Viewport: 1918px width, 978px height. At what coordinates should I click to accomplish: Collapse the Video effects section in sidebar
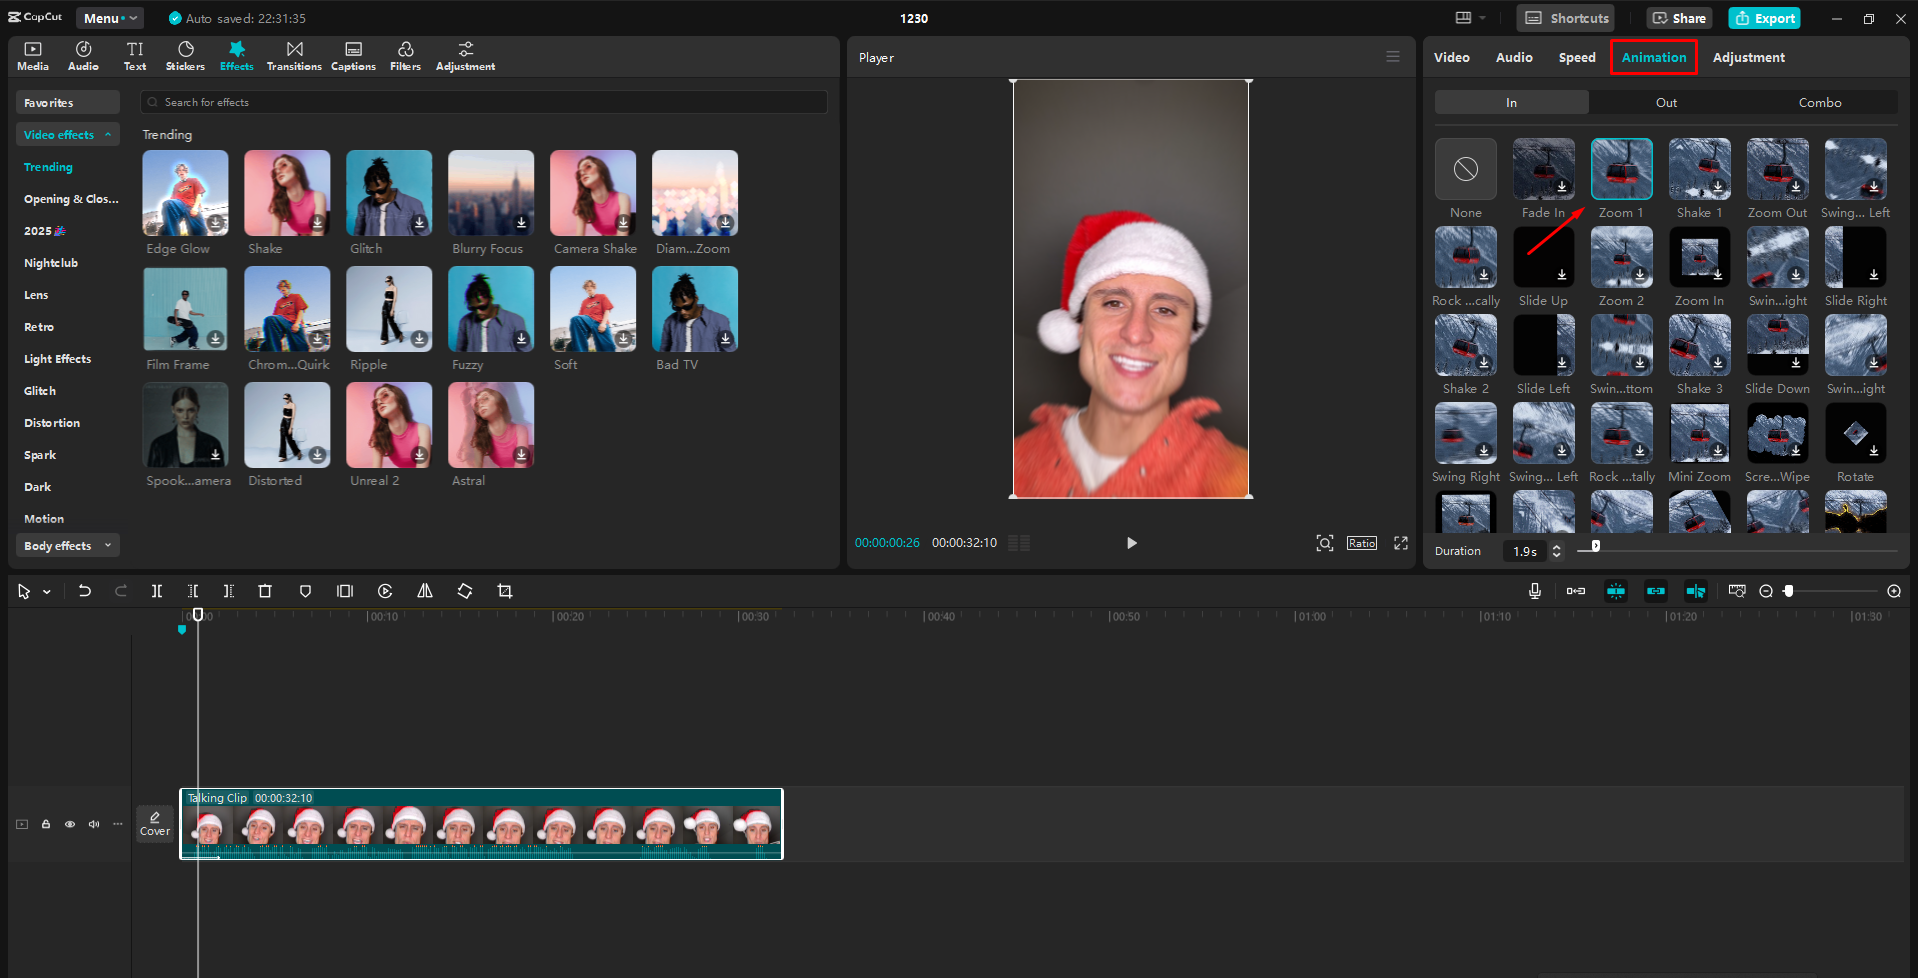point(67,134)
